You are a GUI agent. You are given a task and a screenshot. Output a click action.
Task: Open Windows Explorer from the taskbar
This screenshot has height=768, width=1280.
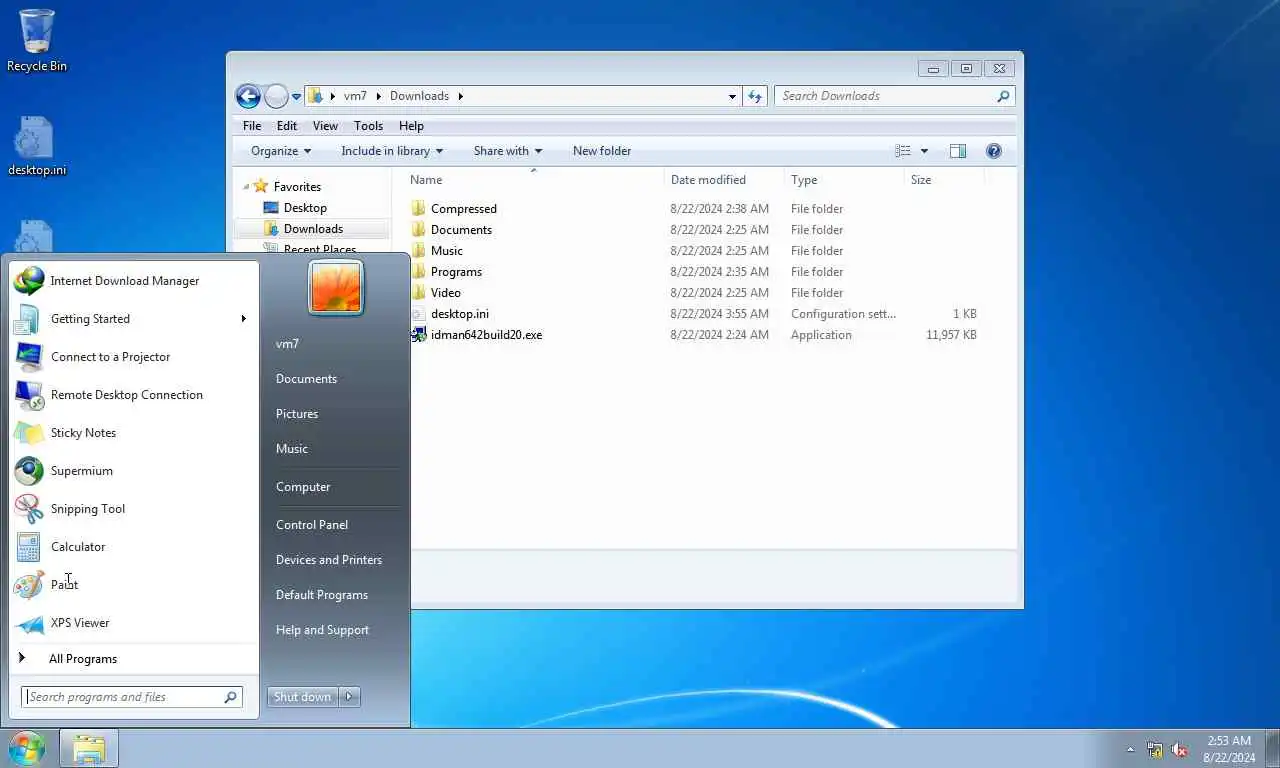(89, 749)
